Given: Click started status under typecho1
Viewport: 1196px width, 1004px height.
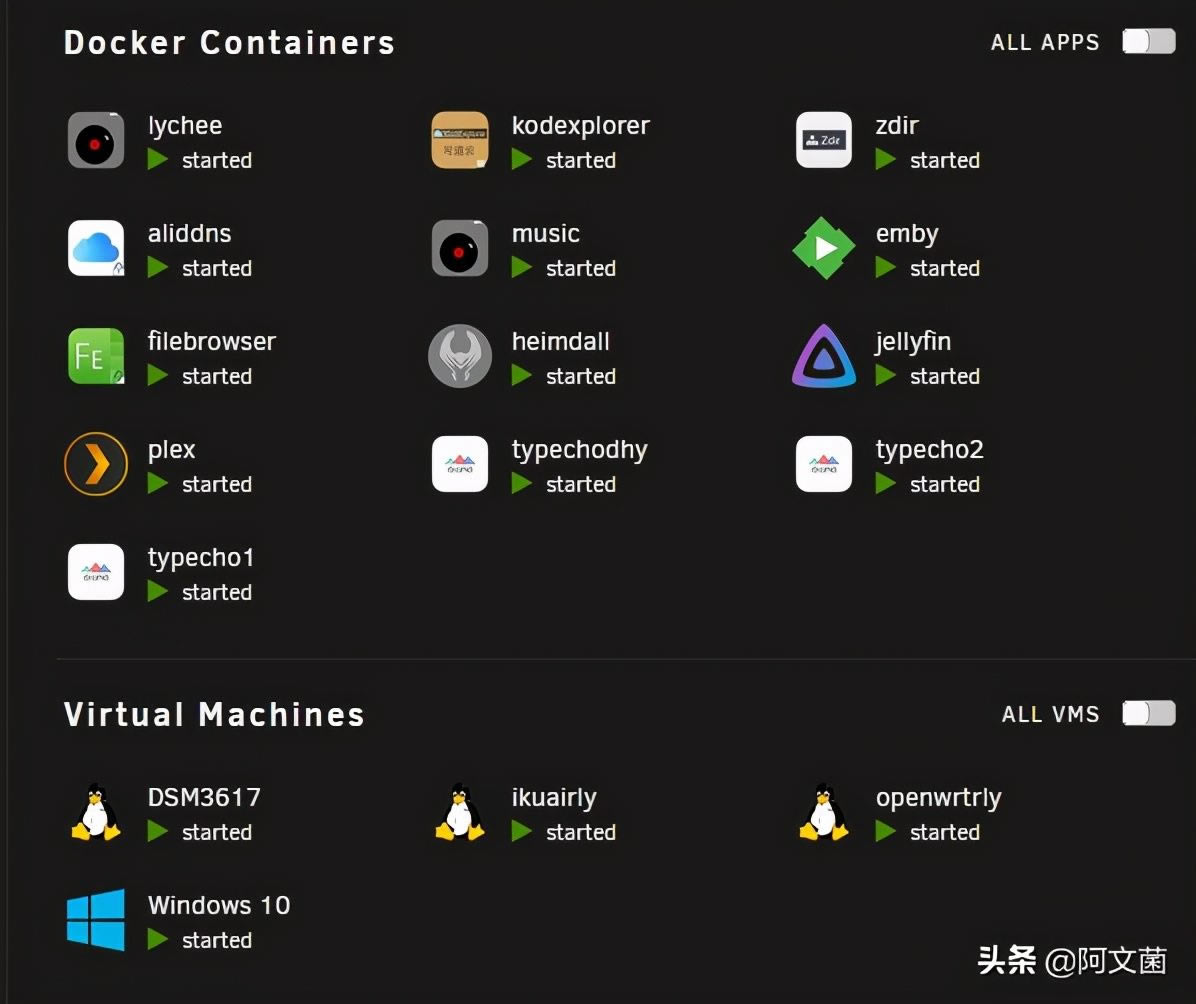Looking at the screenshot, I should [217, 592].
